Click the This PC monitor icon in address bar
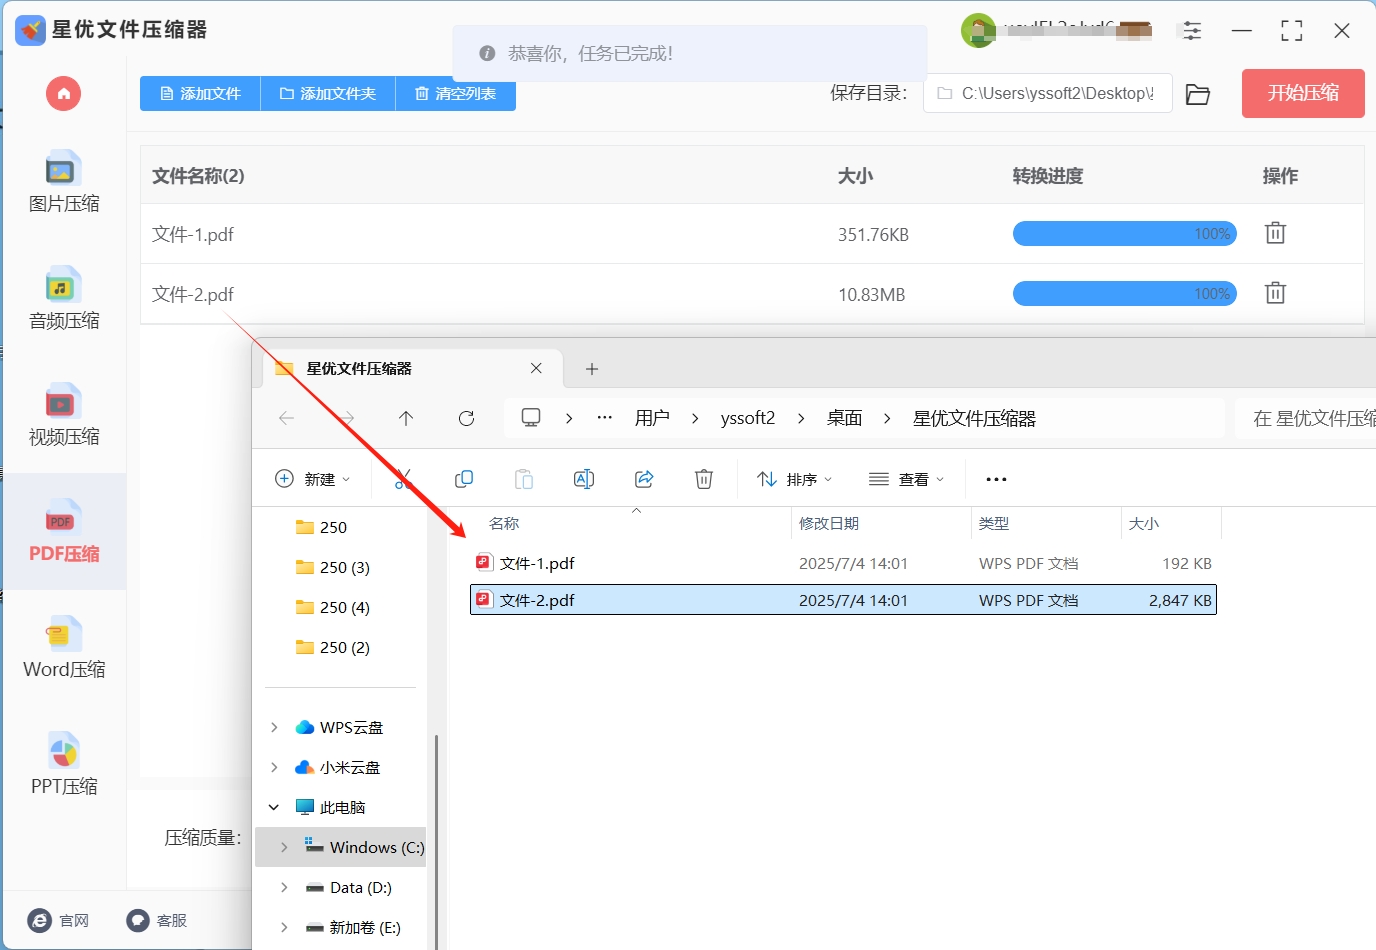 tap(531, 418)
